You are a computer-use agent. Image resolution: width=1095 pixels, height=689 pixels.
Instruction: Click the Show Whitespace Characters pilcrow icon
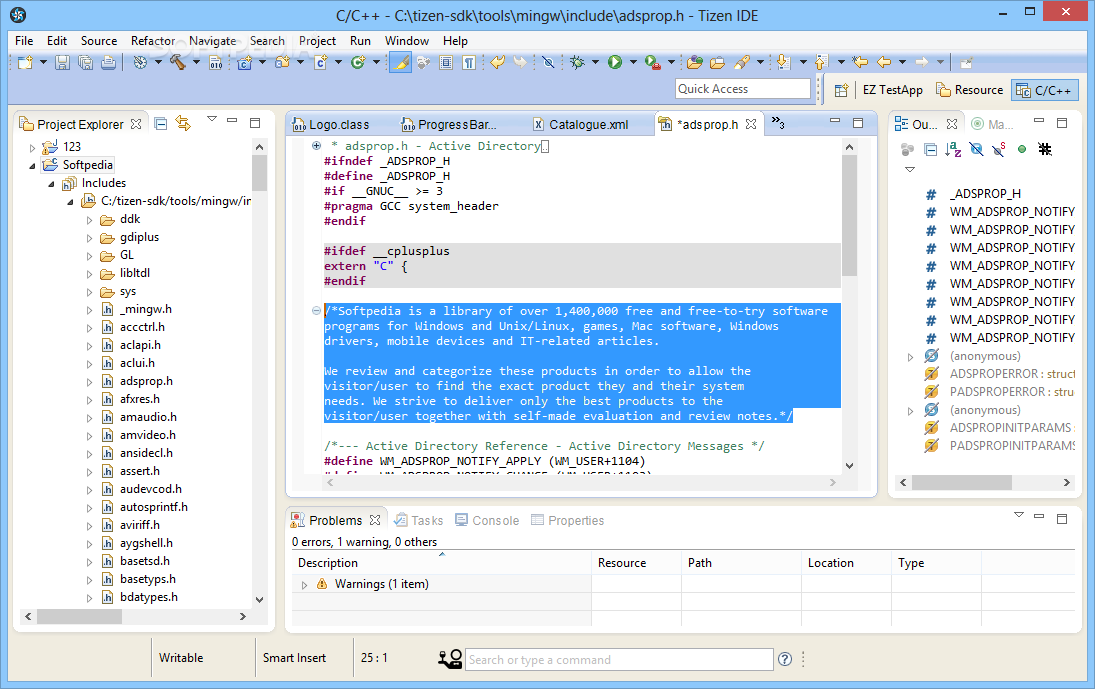point(469,63)
